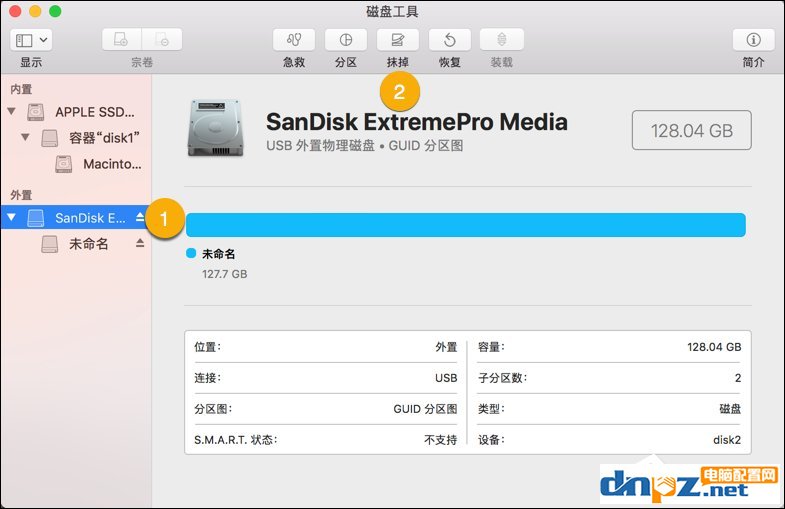The image size is (785, 509).
Task: Click the blue partition usage bar
Action: pyautogui.click(x=466, y=225)
